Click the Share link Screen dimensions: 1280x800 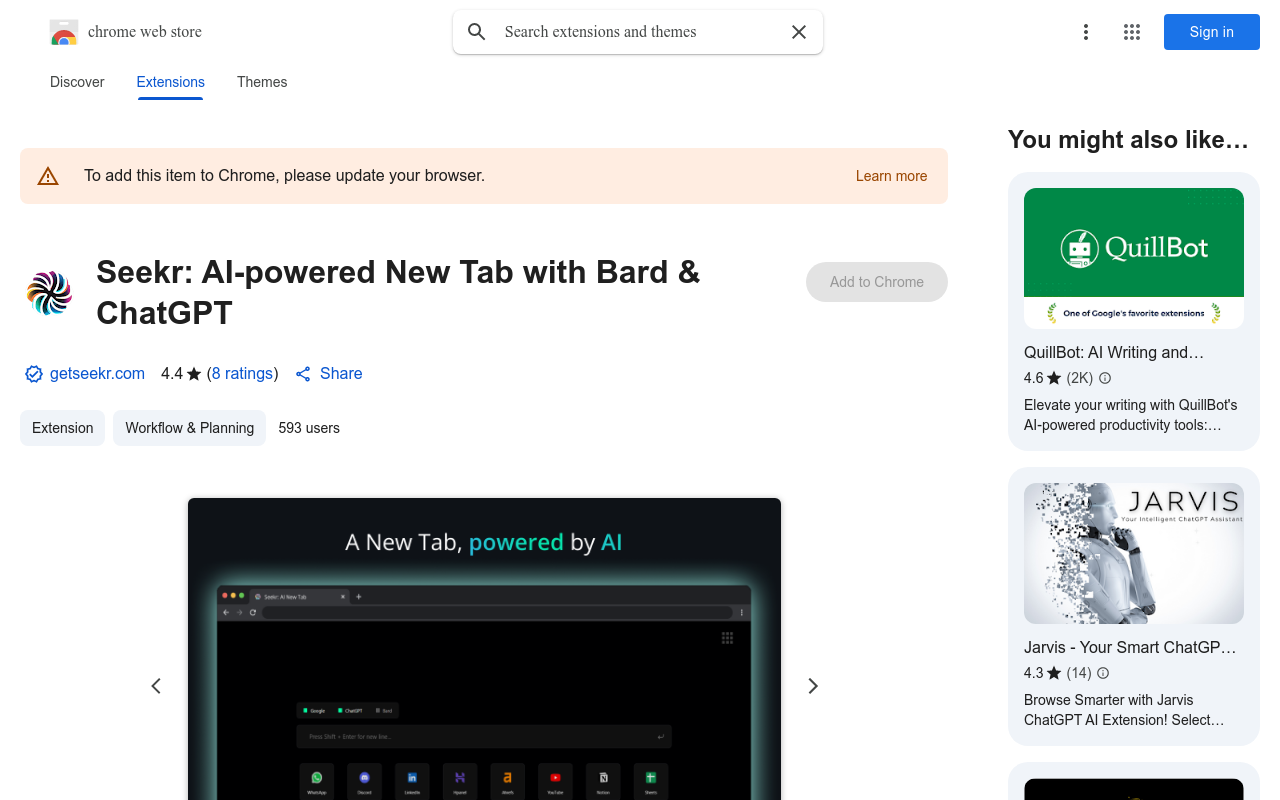341,374
